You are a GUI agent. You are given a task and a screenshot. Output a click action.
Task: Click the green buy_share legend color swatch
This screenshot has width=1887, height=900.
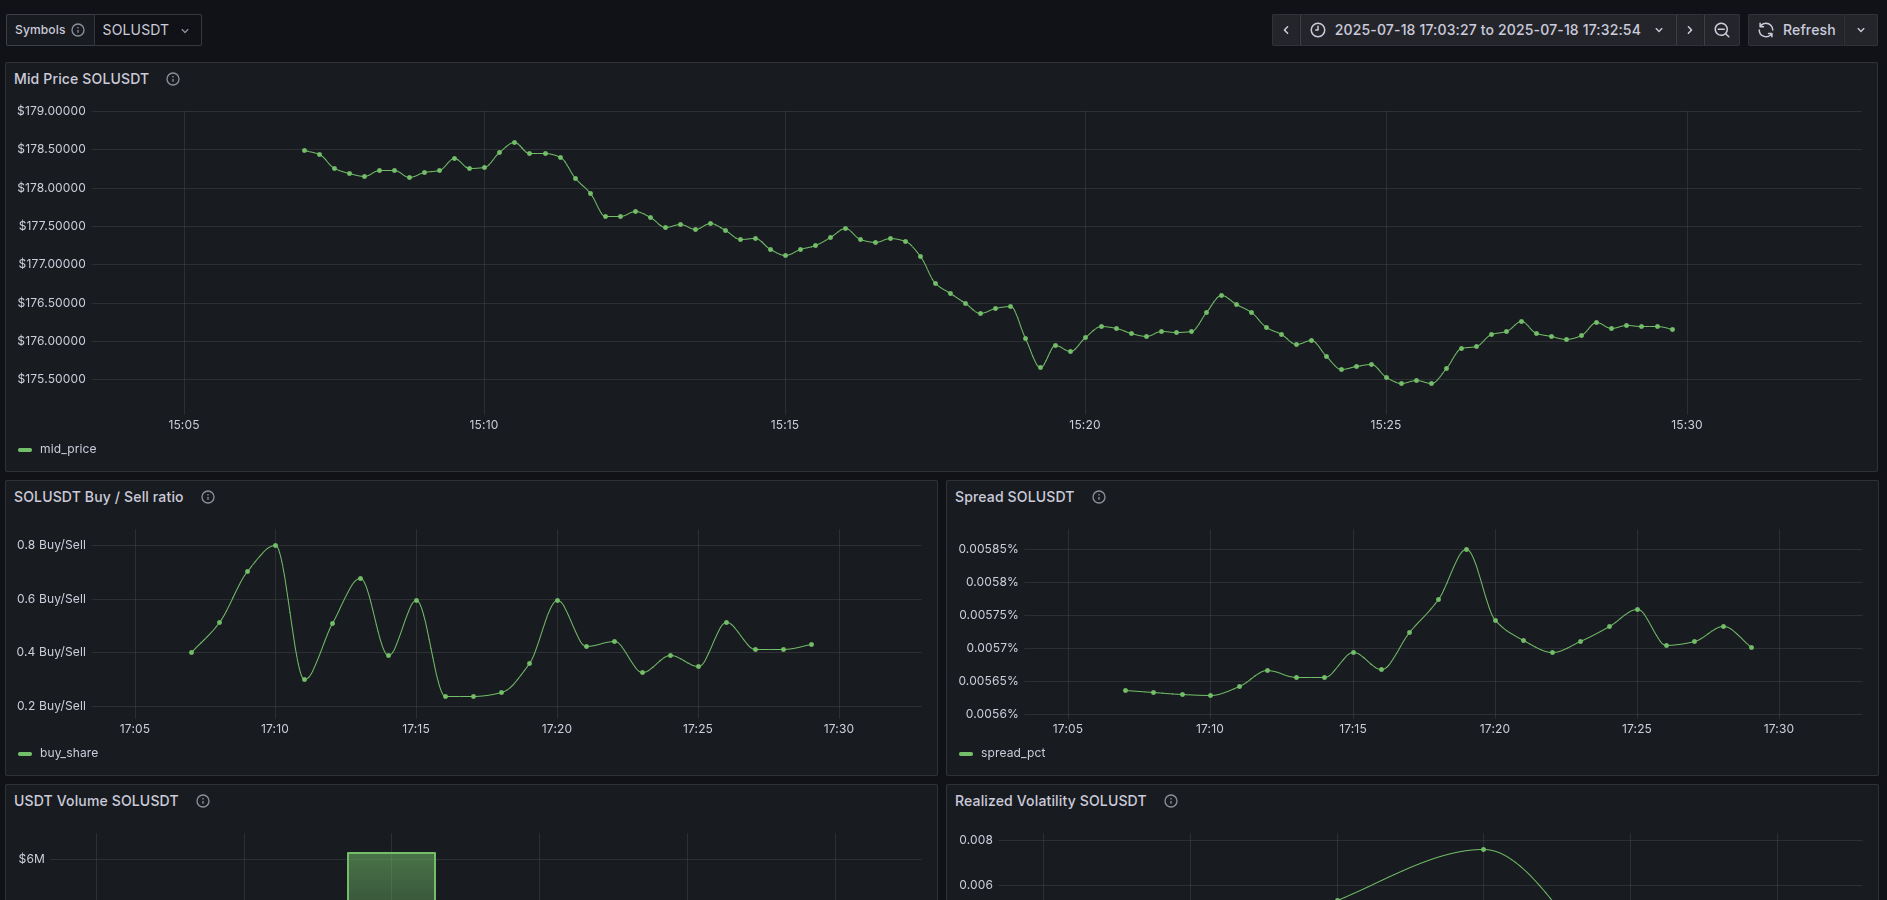coord(25,754)
